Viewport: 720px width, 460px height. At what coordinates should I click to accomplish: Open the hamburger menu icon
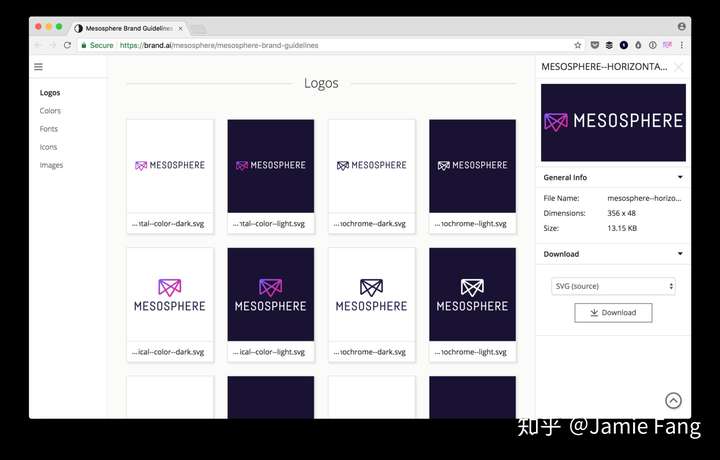[x=39, y=67]
